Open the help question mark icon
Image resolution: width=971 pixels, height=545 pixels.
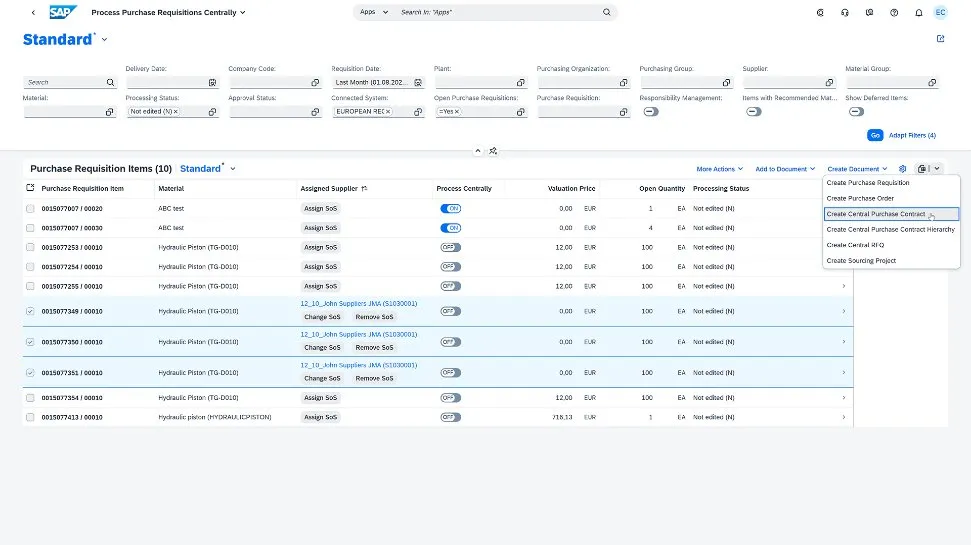[x=893, y=13]
